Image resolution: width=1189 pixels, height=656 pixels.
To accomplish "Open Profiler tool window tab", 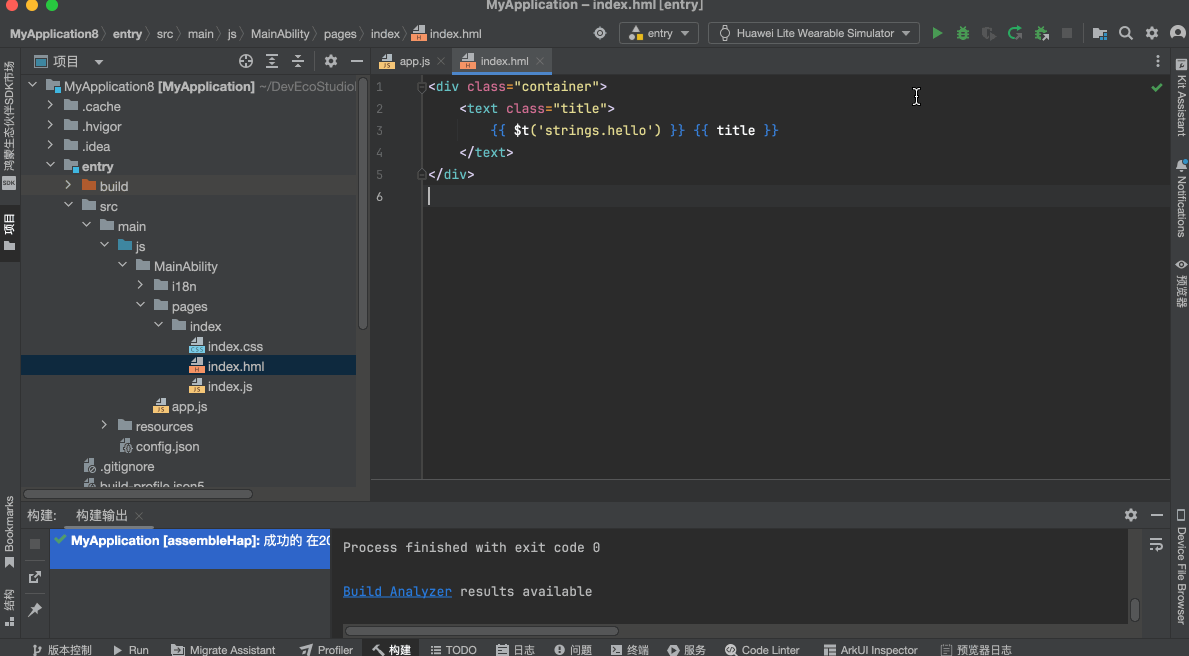I will tap(327, 650).
